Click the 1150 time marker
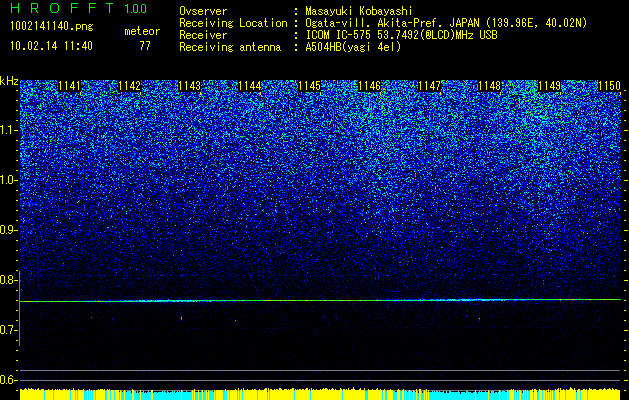Viewport: 629px width, 400px height. 609,86
